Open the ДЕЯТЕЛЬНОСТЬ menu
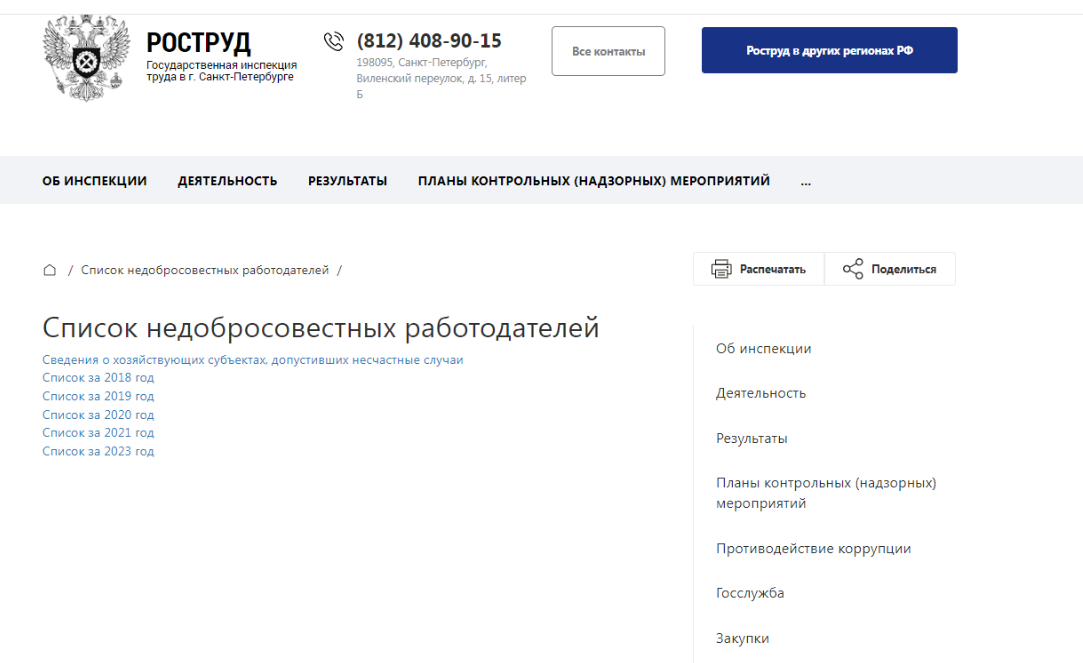Screen dimensions: 1083x663 (227, 181)
